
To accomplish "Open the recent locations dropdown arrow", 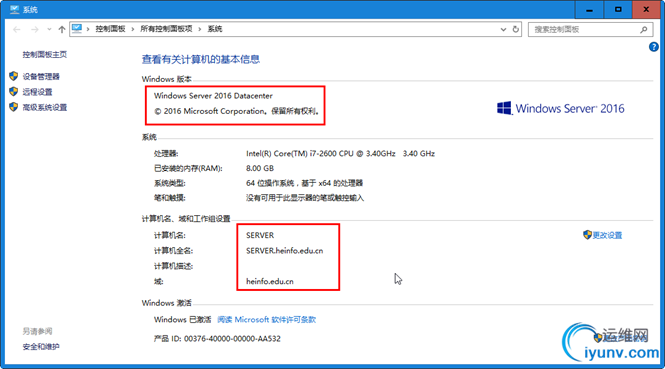I will [x=49, y=29].
